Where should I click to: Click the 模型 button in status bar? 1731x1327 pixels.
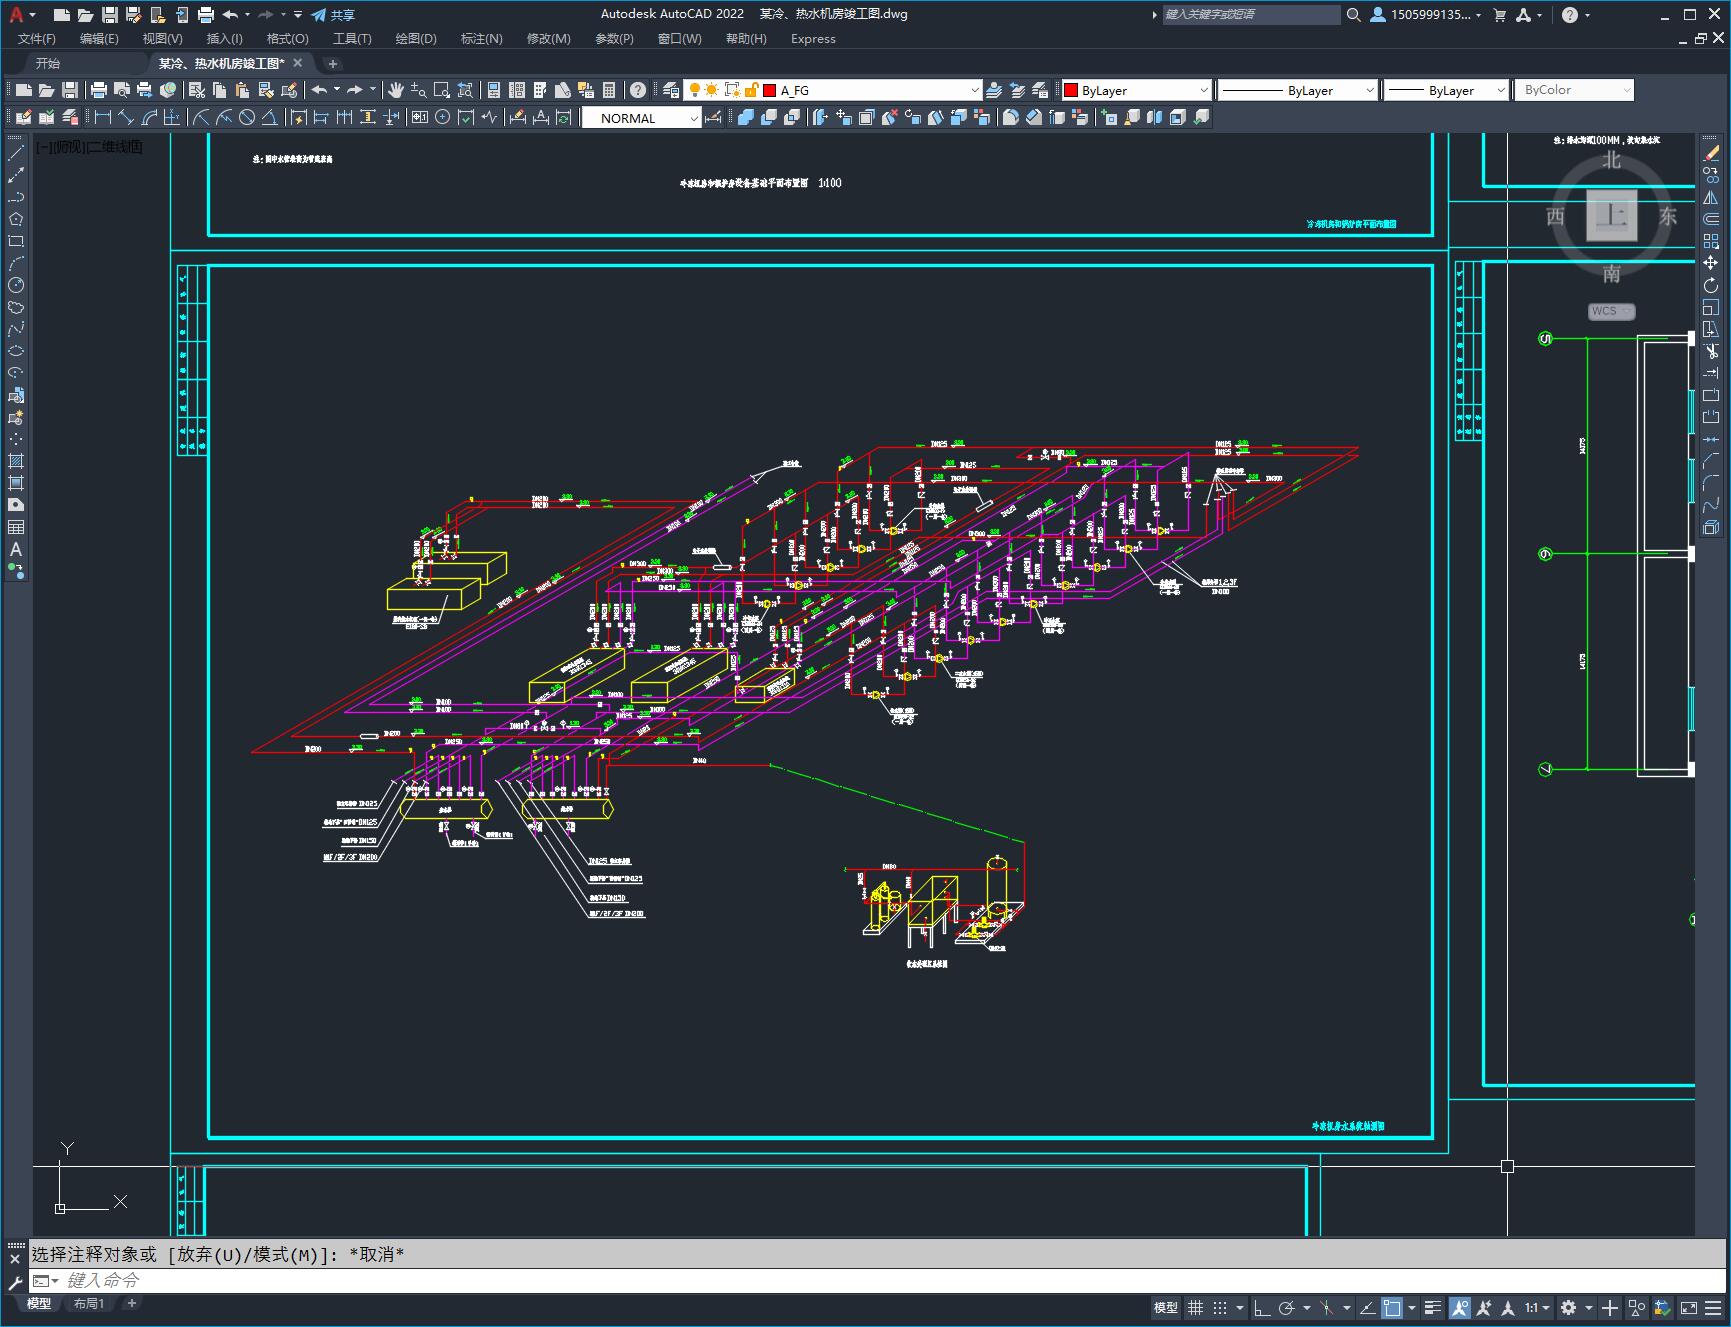[x=1165, y=1307]
